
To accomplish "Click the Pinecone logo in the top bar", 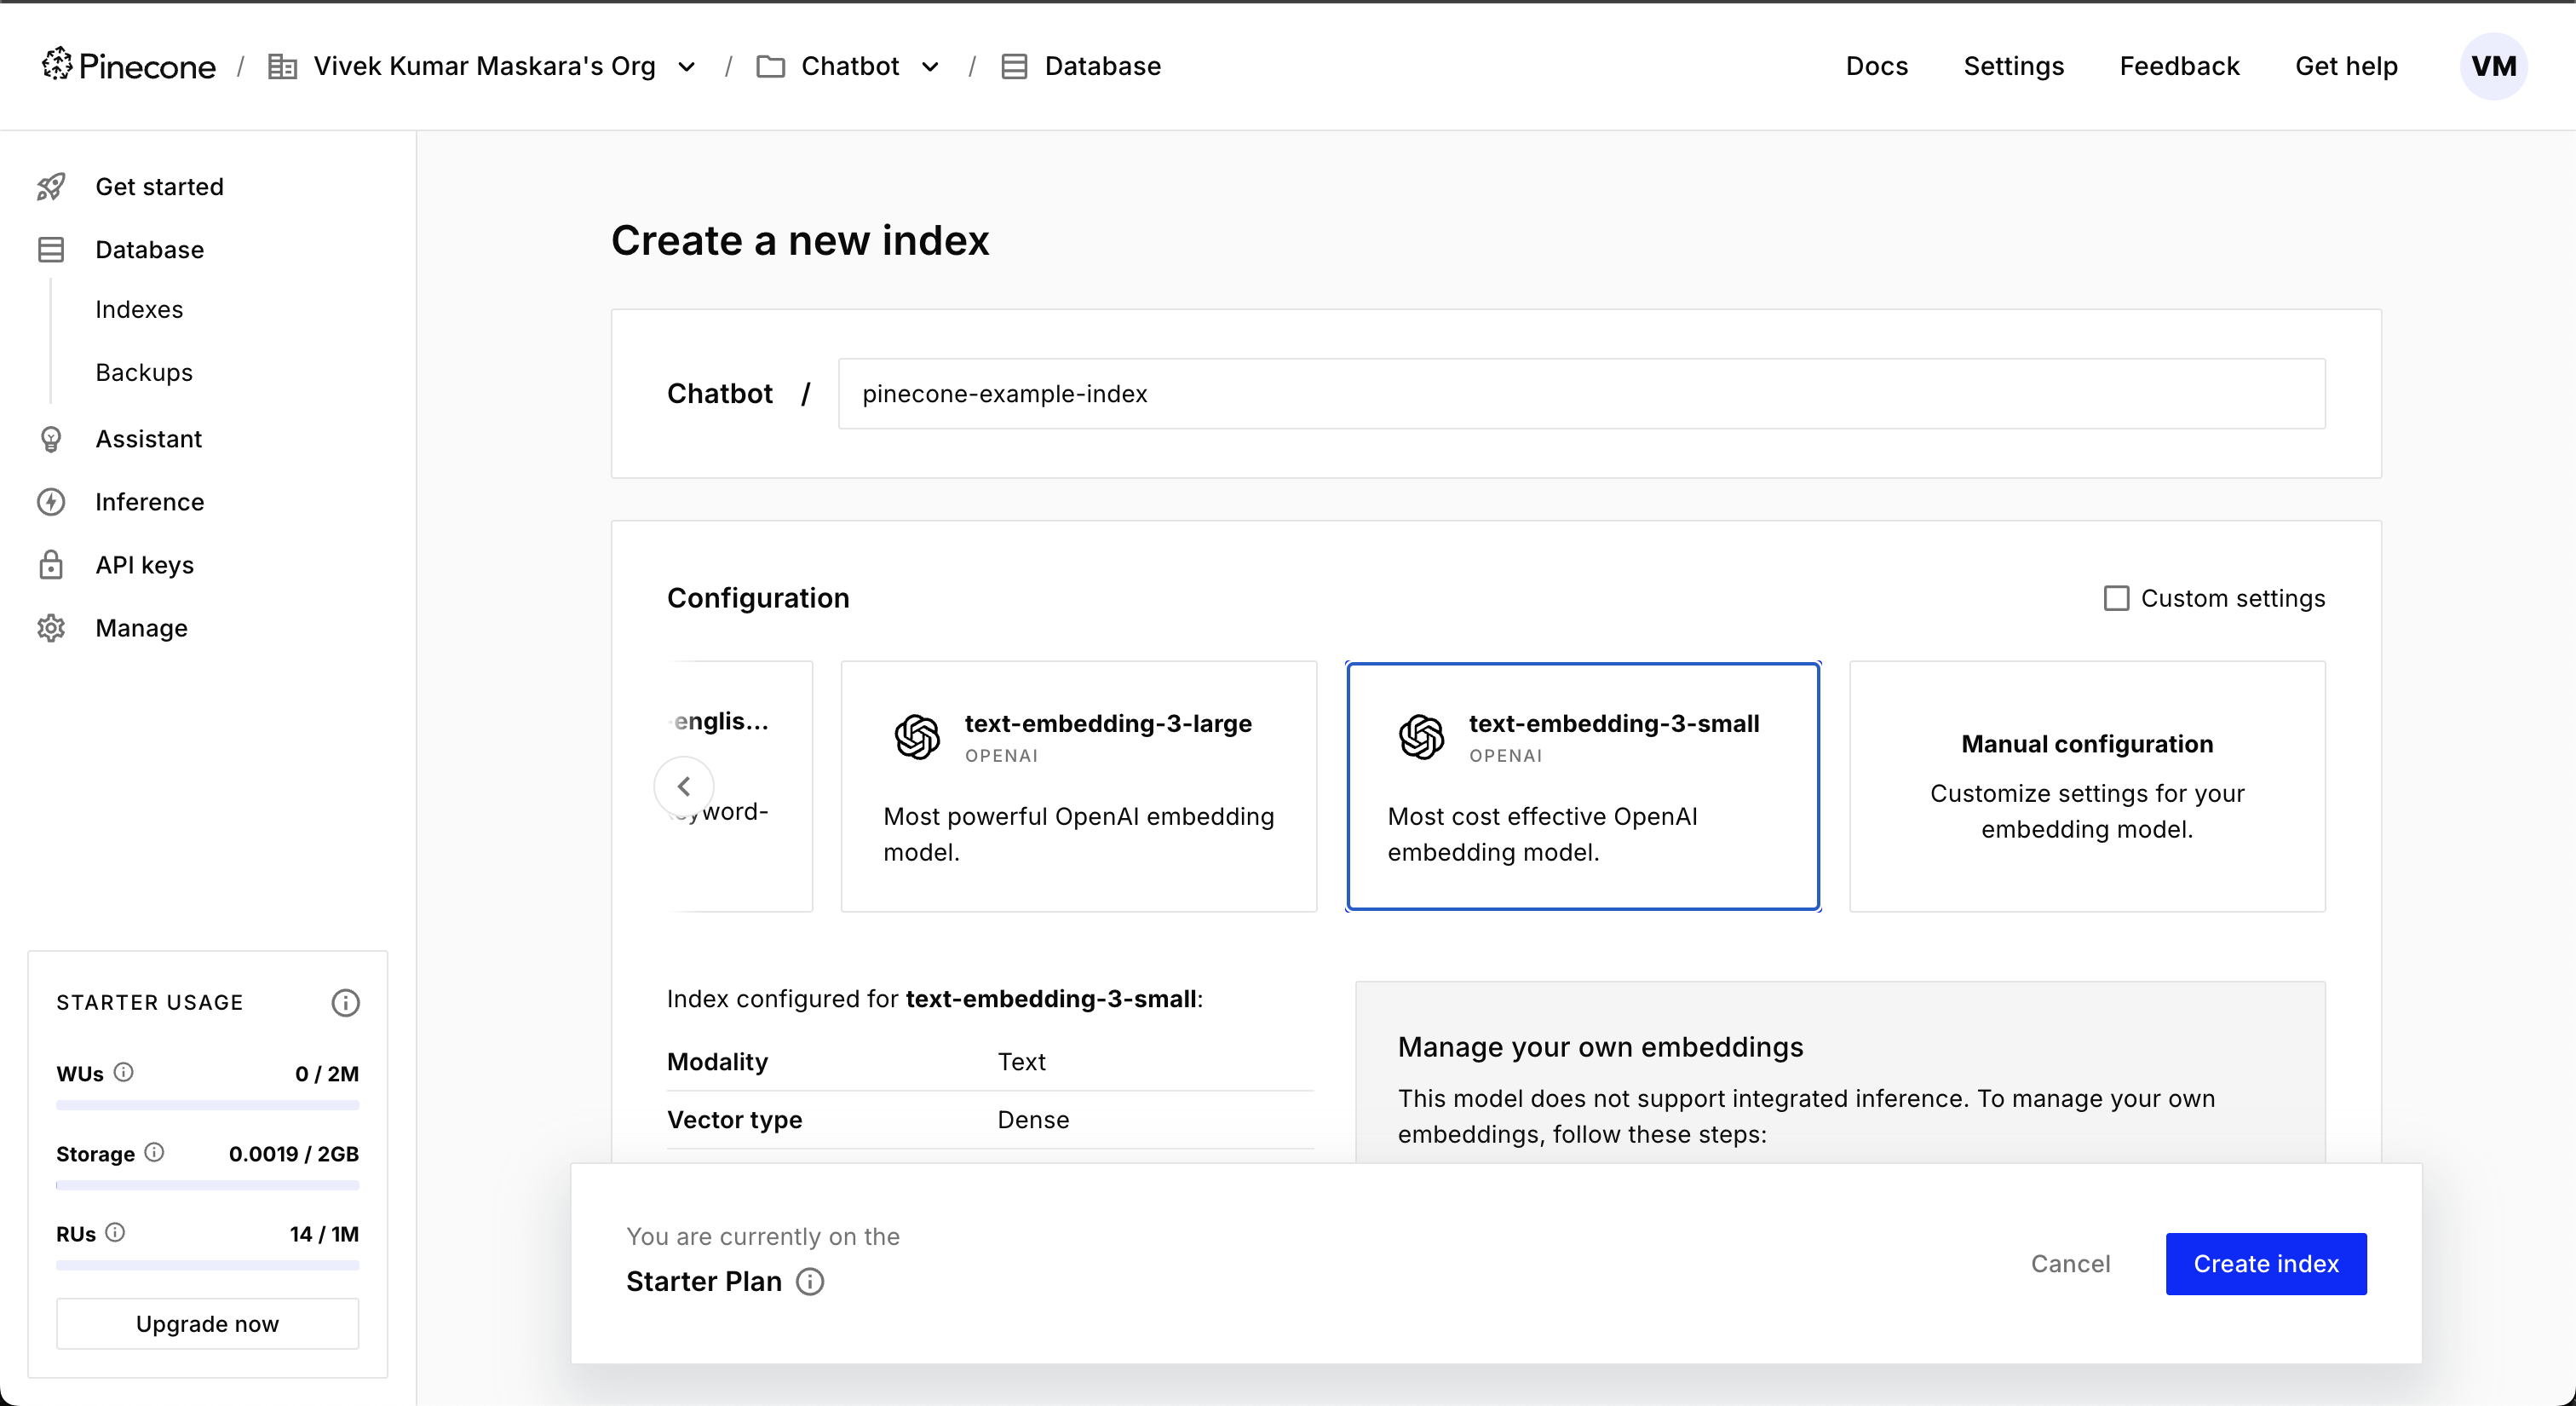I will coord(128,64).
